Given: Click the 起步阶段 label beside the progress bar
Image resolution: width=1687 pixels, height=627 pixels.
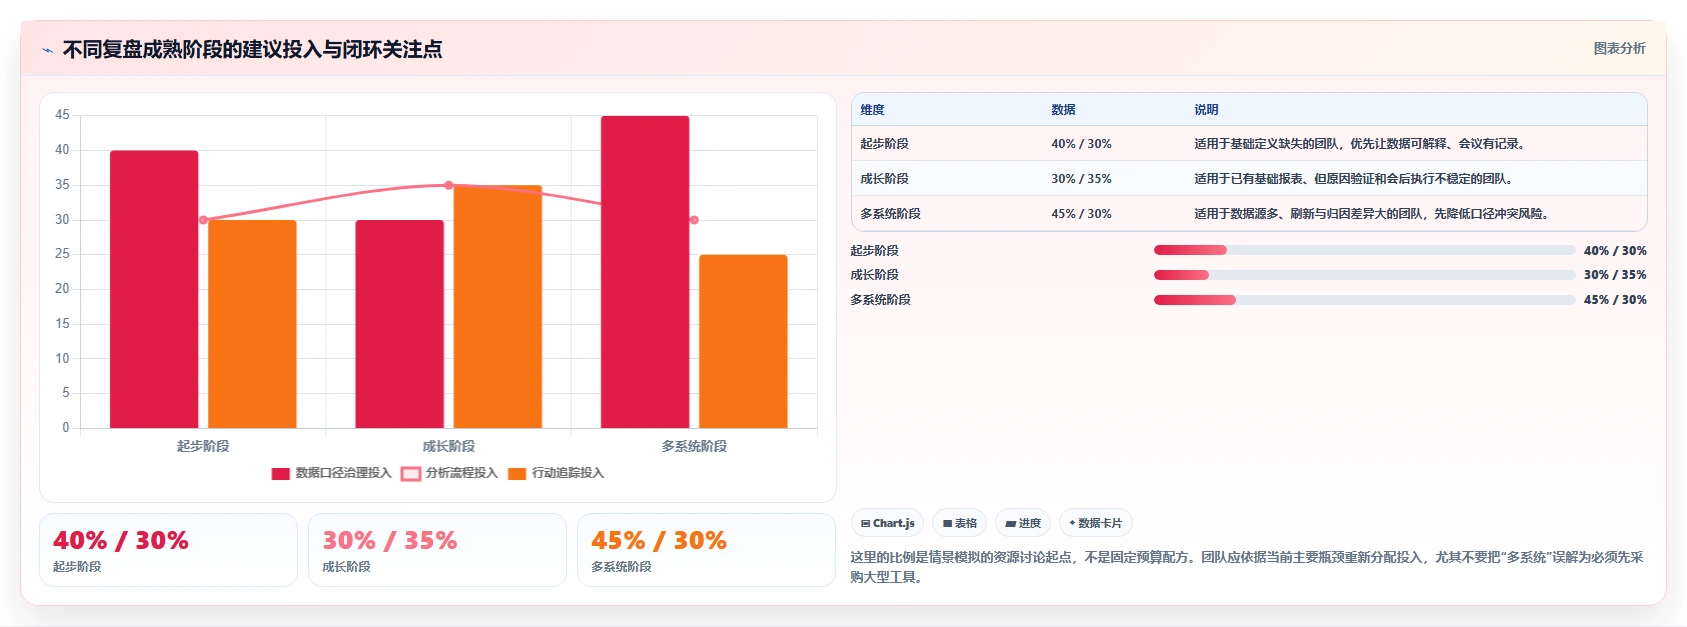Looking at the screenshot, I should (874, 251).
